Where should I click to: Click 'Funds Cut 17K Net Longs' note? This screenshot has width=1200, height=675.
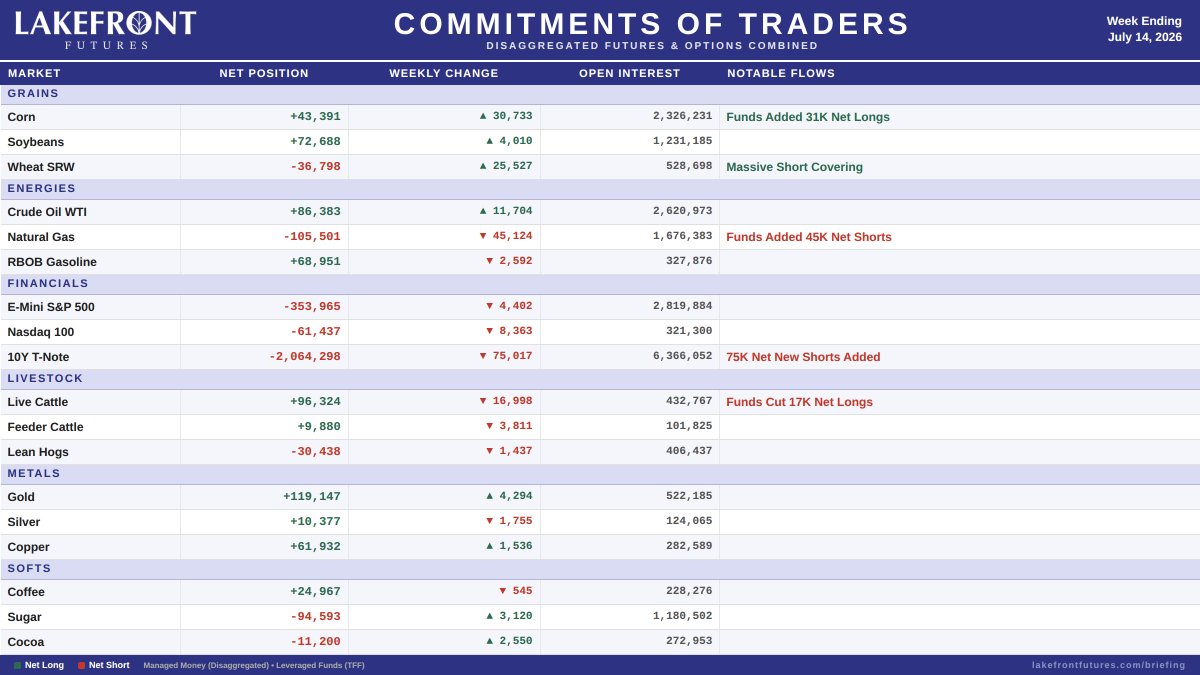799,402
